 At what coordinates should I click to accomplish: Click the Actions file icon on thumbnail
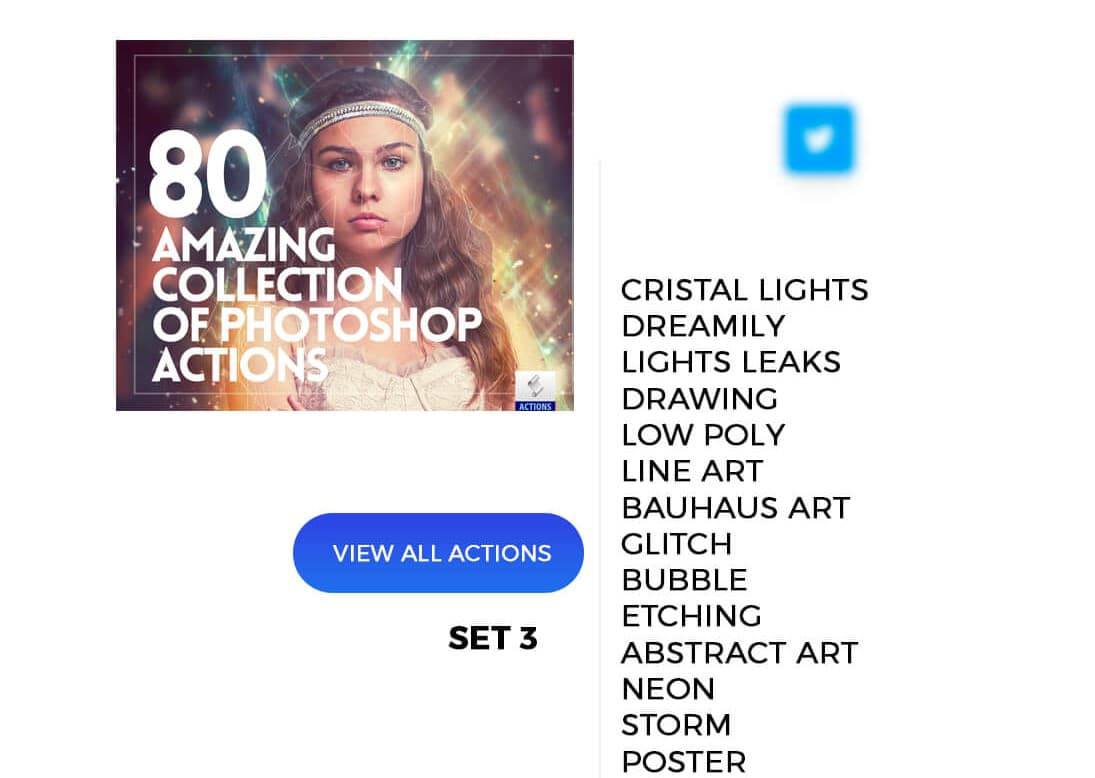click(x=536, y=391)
